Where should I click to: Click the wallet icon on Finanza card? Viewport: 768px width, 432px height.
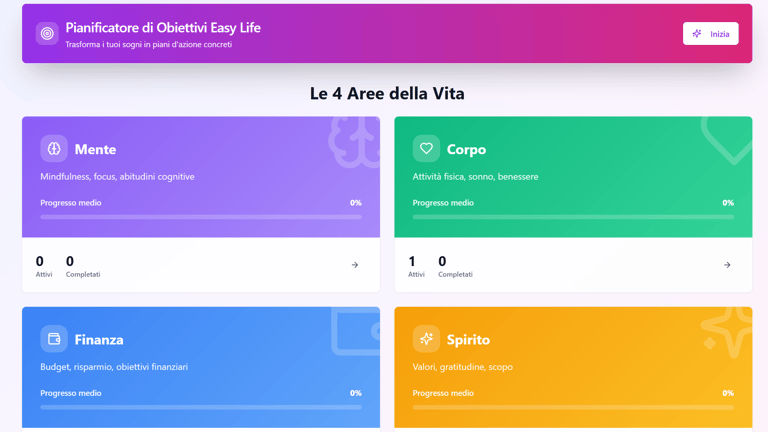54,339
